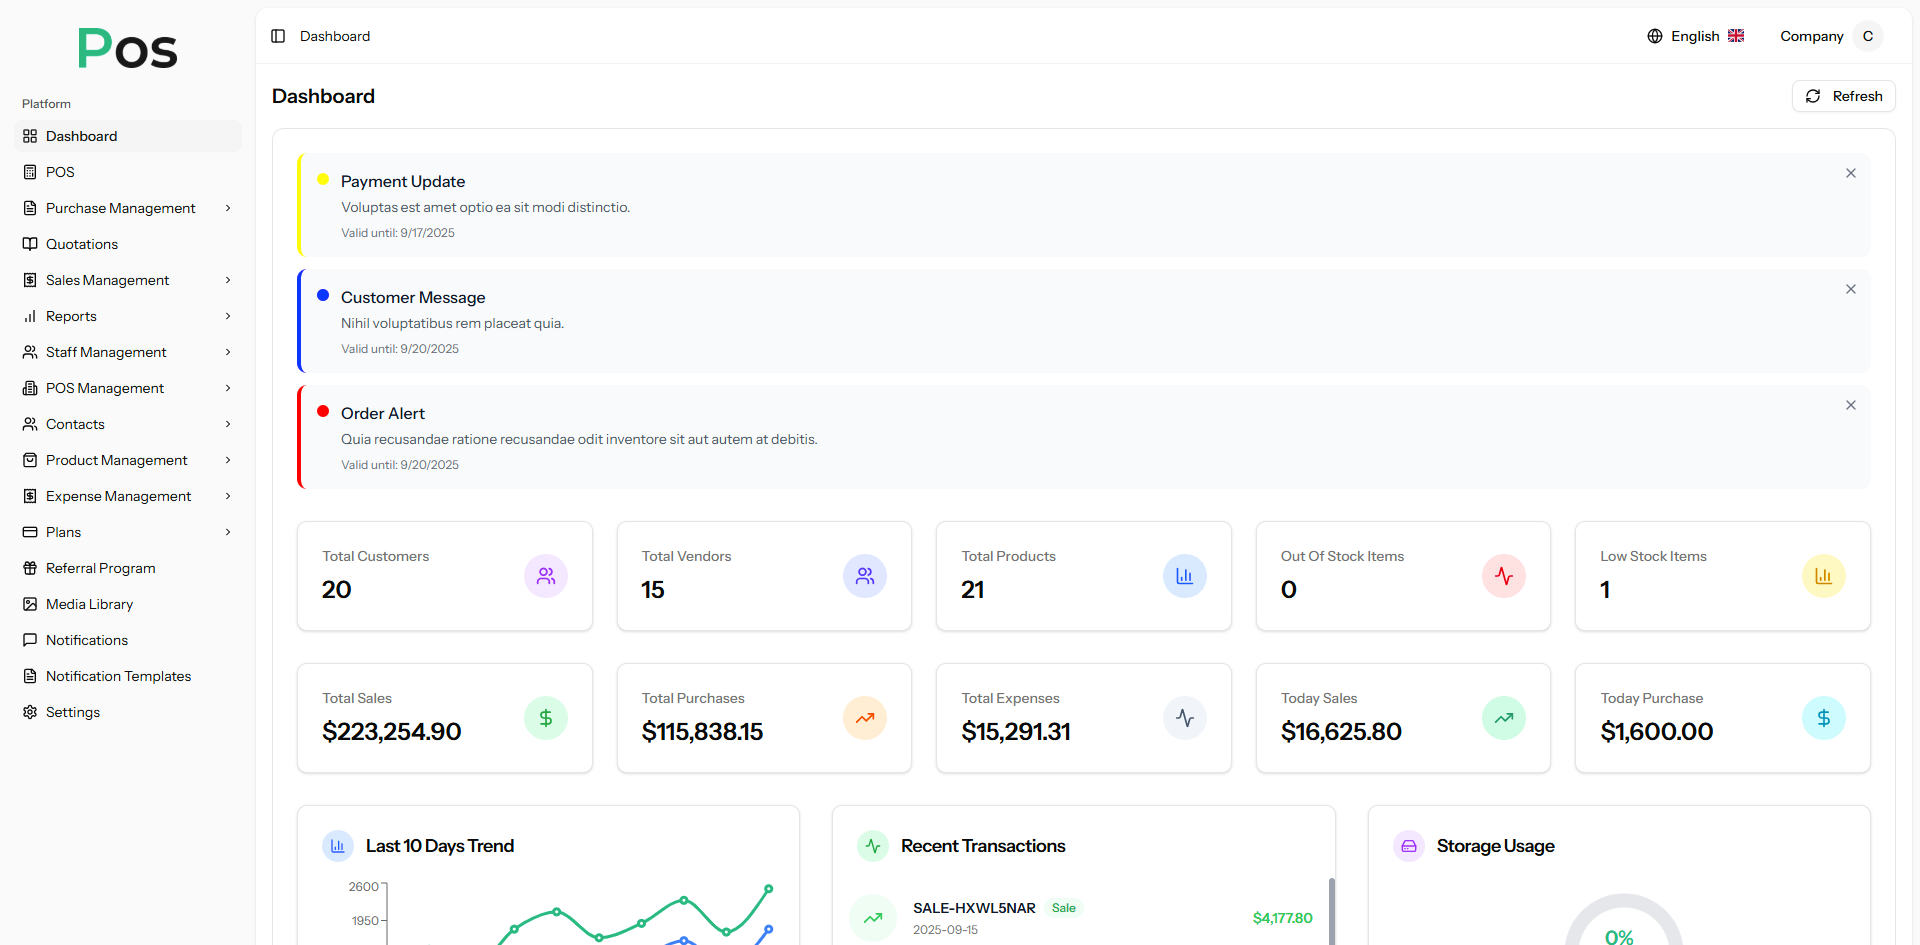
Task: Click the Total Sales dollar icon
Action: coord(545,718)
